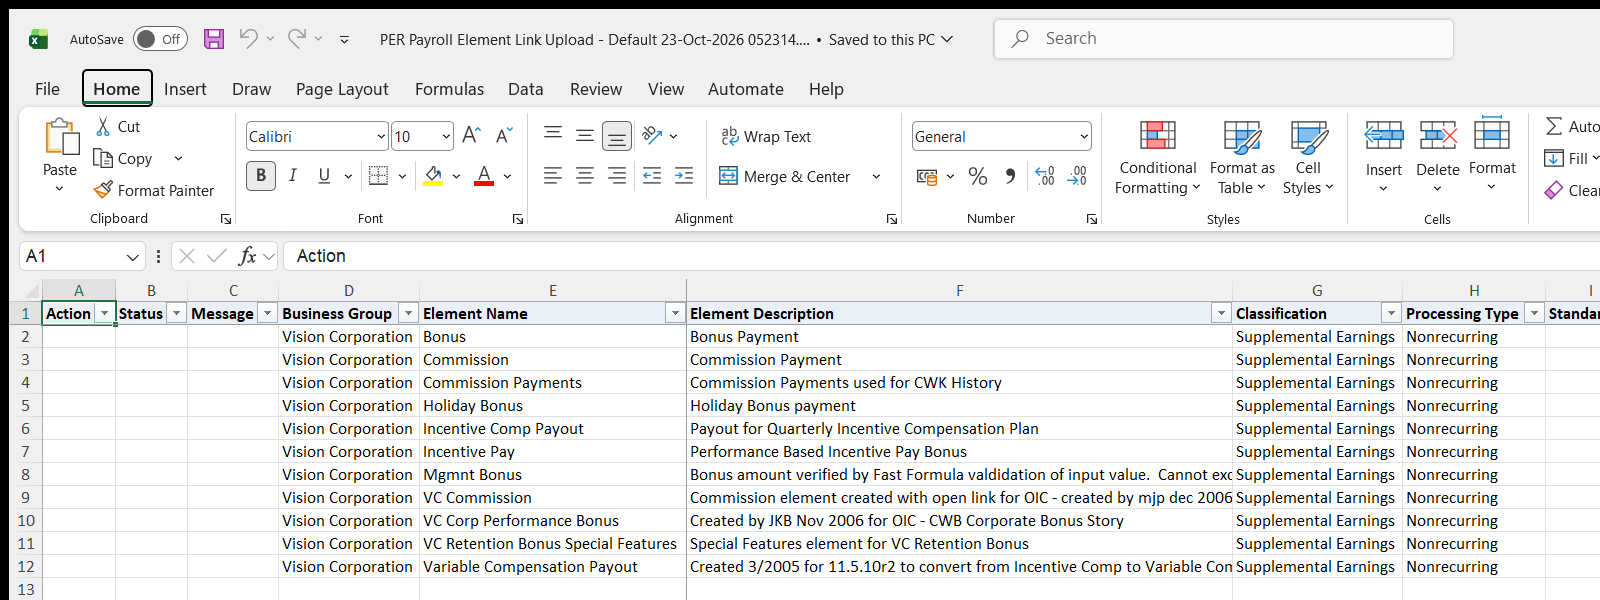The width and height of the screenshot is (1600, 600).
Task: Open the Status column filter dropdown
Action: tap(176, 313)
